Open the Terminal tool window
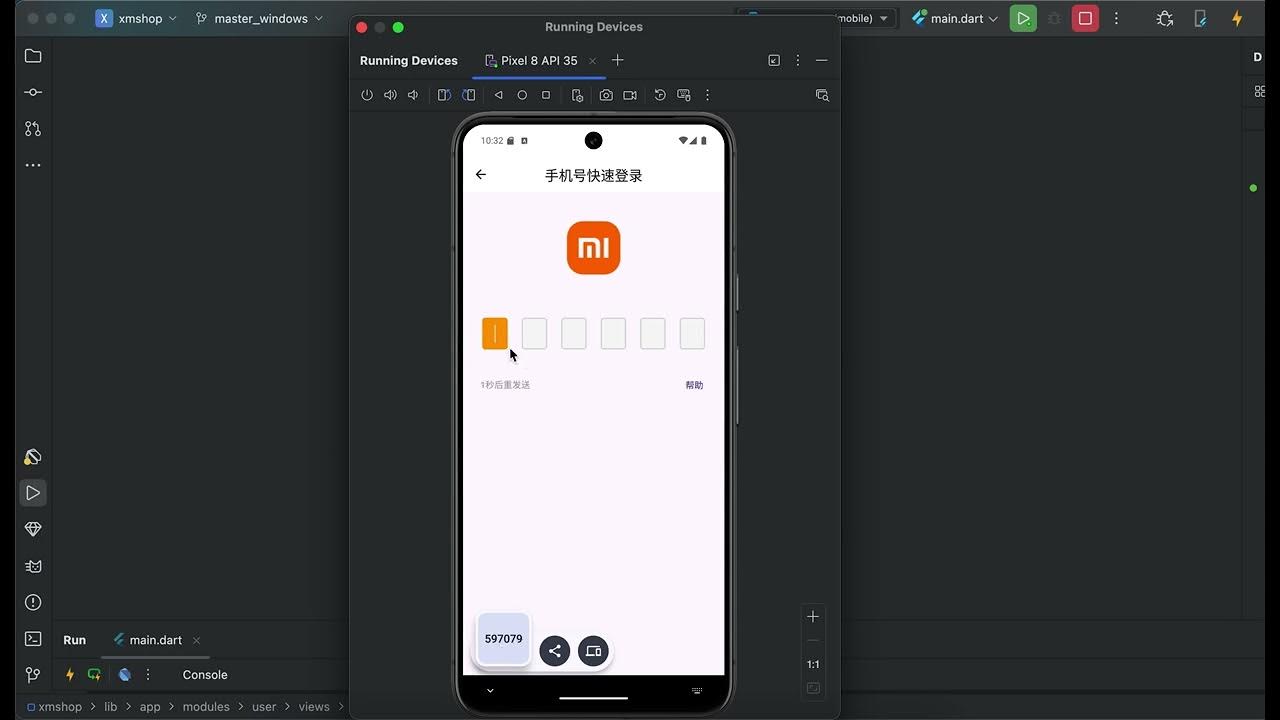1280x720 pixels. coord(33,638)
